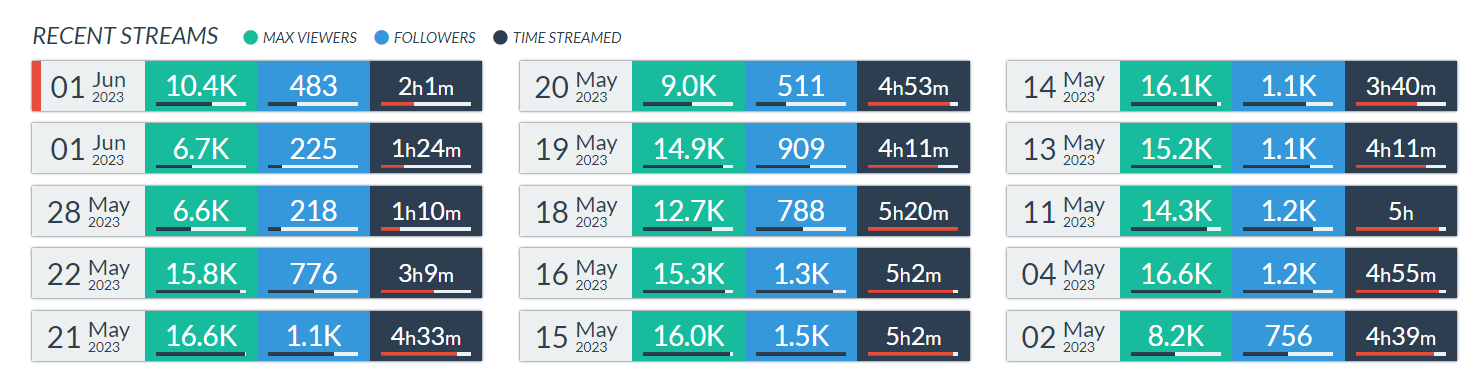Screen dimensions: 1479x374
Task: Click the green Max Viewers legend dot
Action: [x=251, y=38]
